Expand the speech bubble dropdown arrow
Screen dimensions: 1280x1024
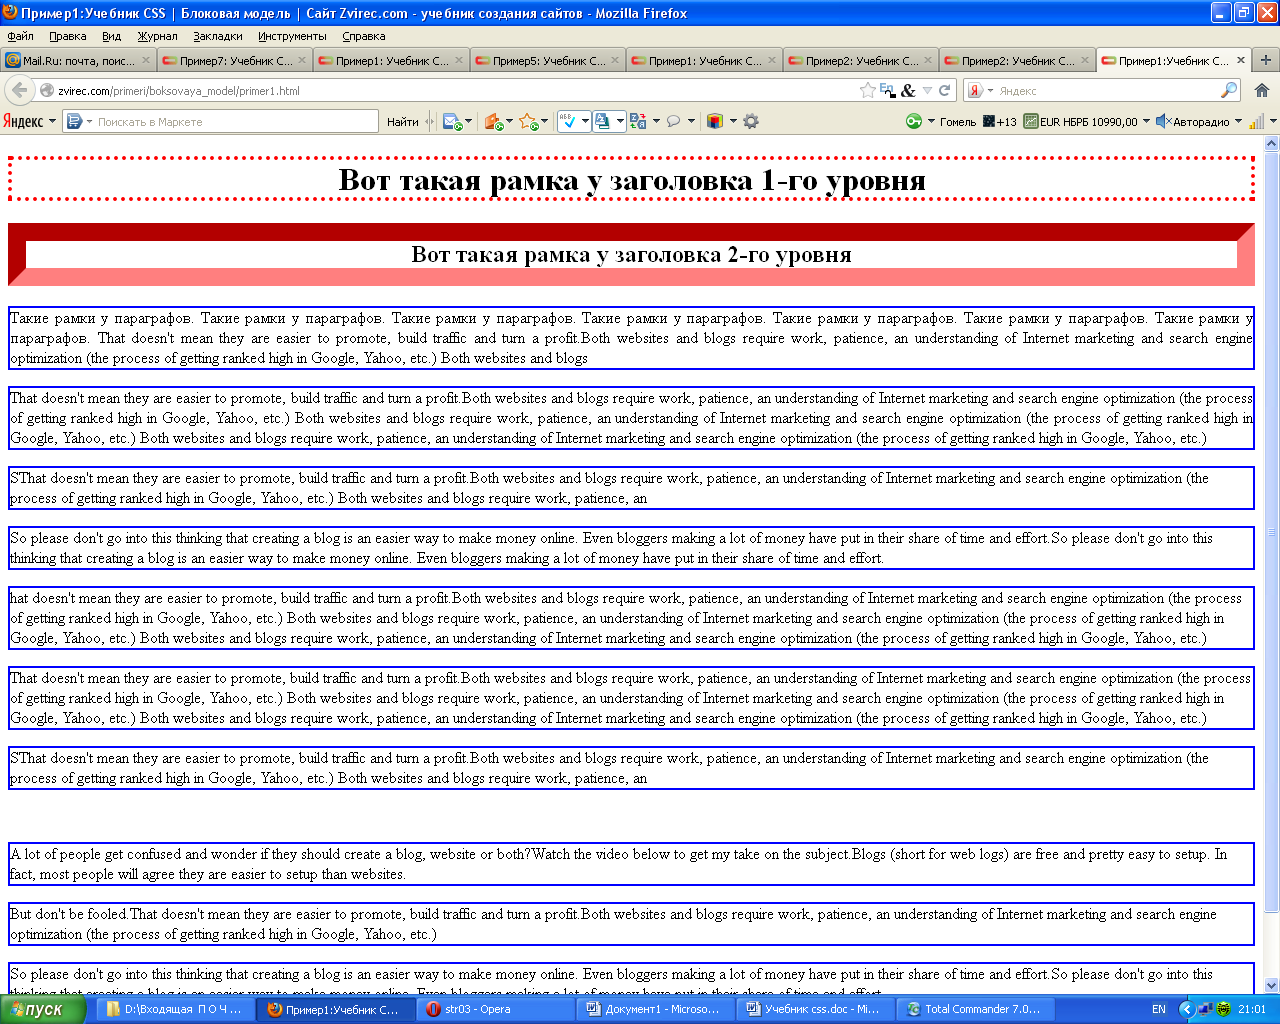[x=691, y=122]
